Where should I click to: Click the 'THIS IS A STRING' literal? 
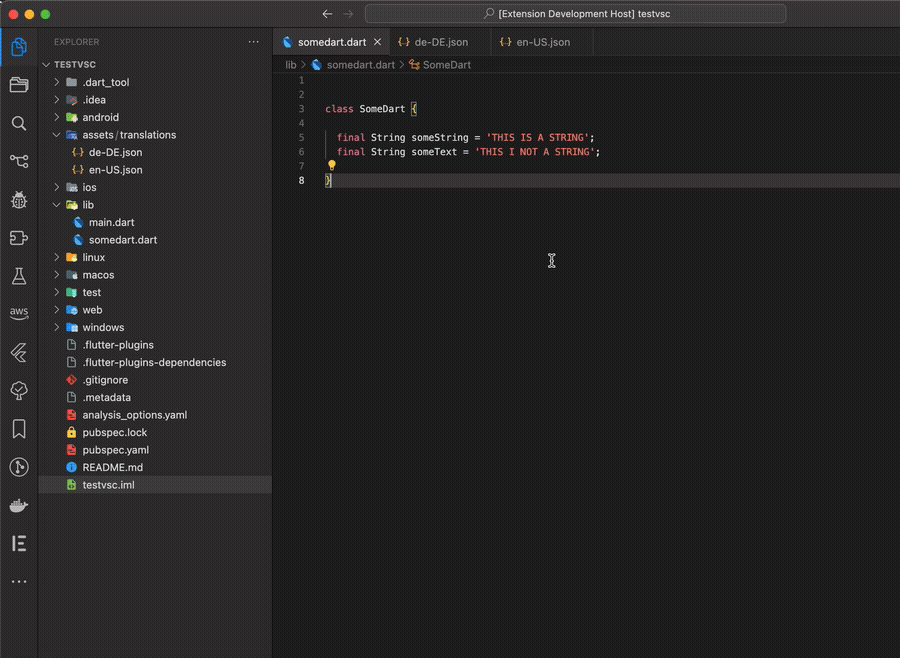537,138
